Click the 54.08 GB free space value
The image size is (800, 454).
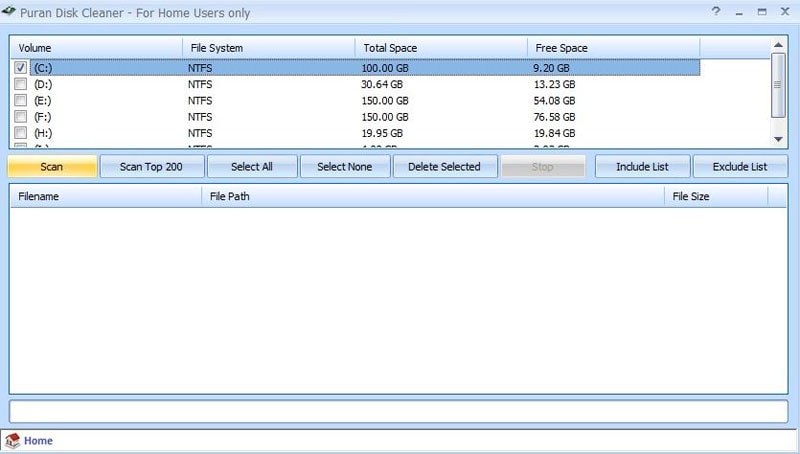[555, 100]
